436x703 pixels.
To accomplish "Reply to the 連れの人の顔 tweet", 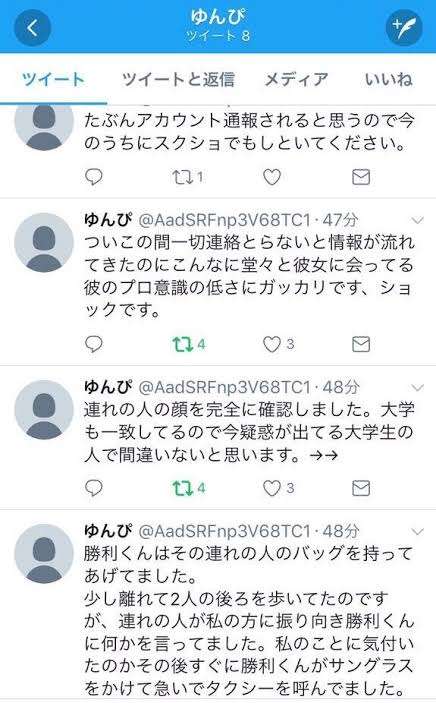I will pos(94,488).
